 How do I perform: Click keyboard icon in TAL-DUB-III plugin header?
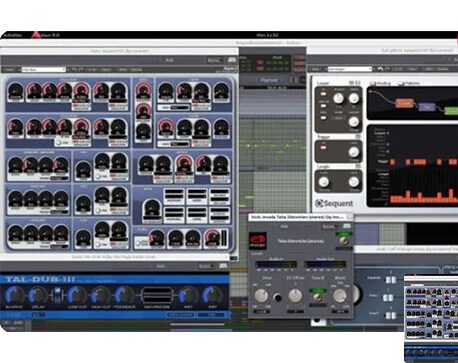223,266
